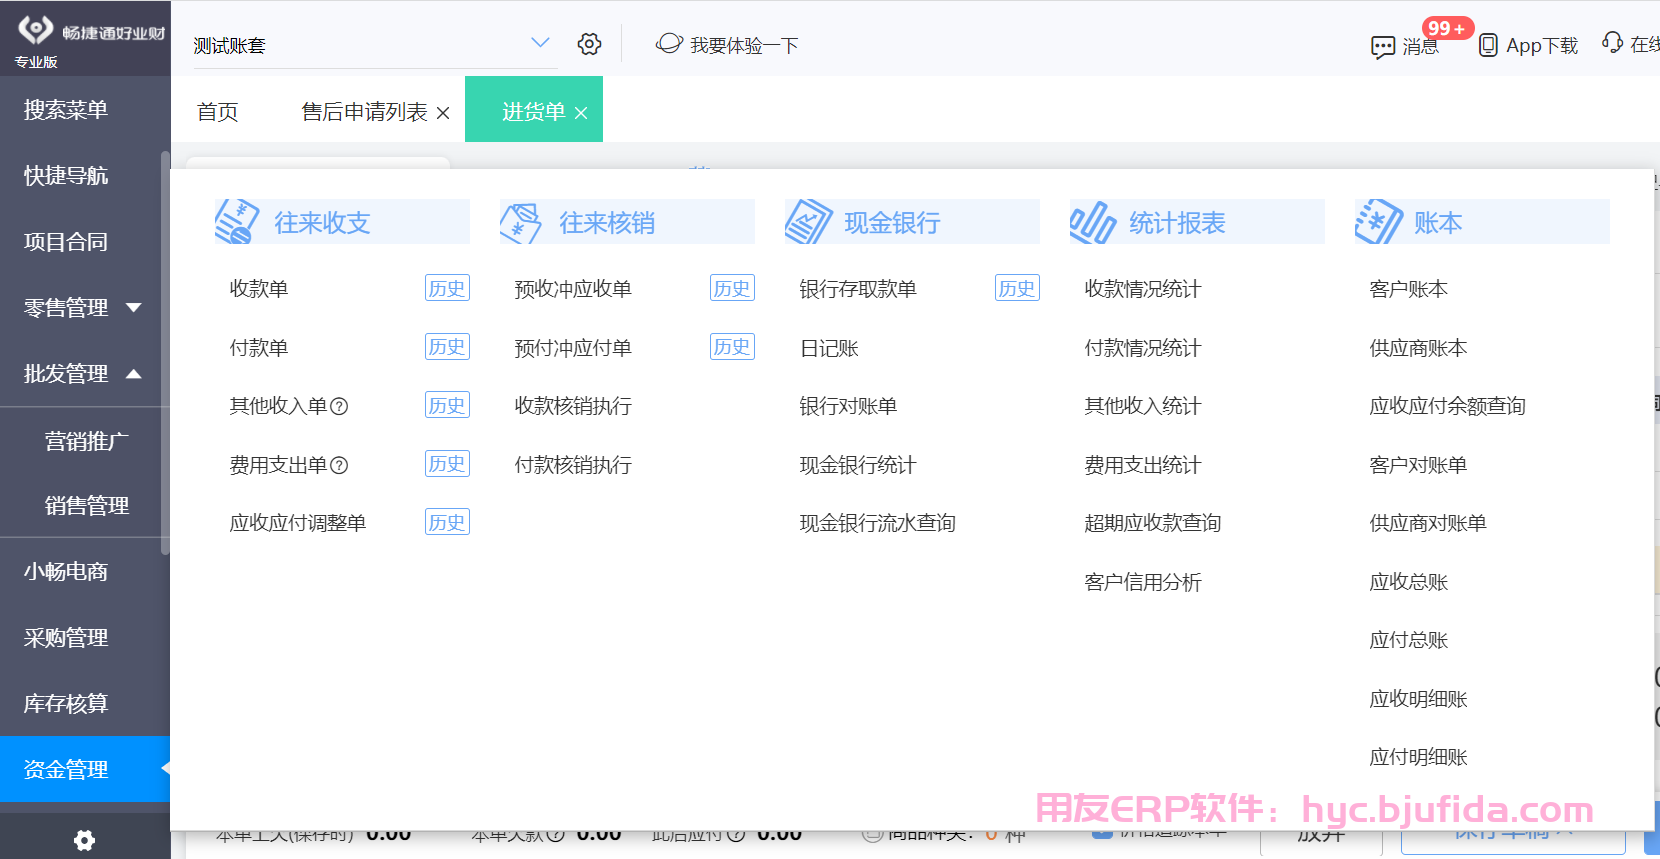Click 我要体验一下 text link

pyautogui.click(x=744, y=46)
